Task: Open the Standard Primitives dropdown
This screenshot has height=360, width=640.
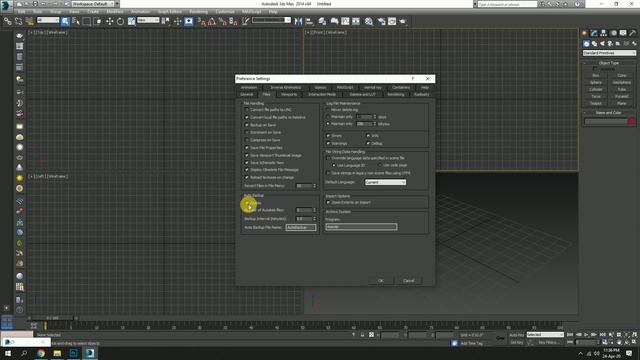Action: tap(609, 53)
